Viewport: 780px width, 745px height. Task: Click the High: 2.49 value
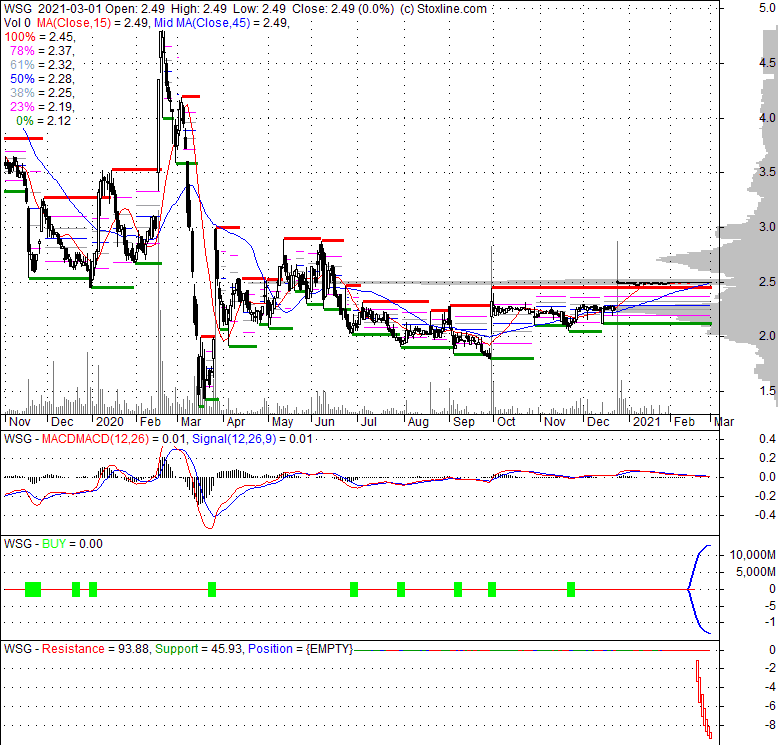pos(199,9)
